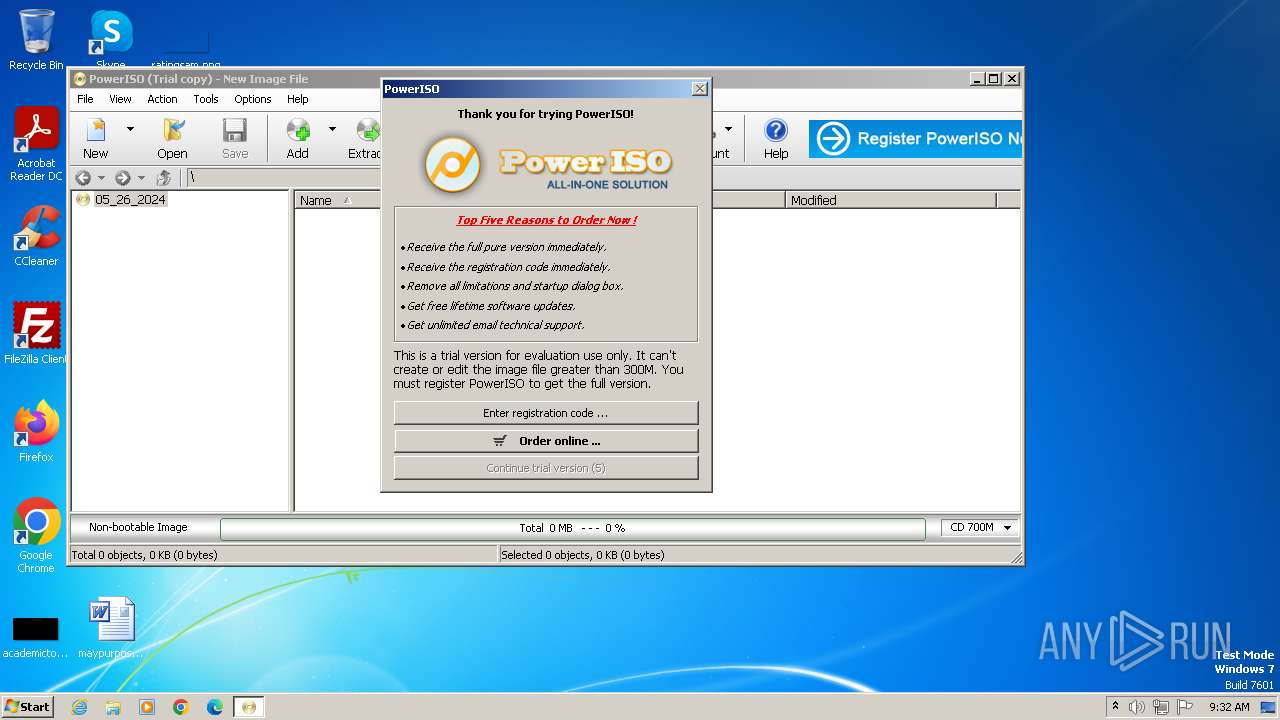Open the maypurpos Word document icon
1280x720 pixels.
pyautogui.click(x=111, y=628)
